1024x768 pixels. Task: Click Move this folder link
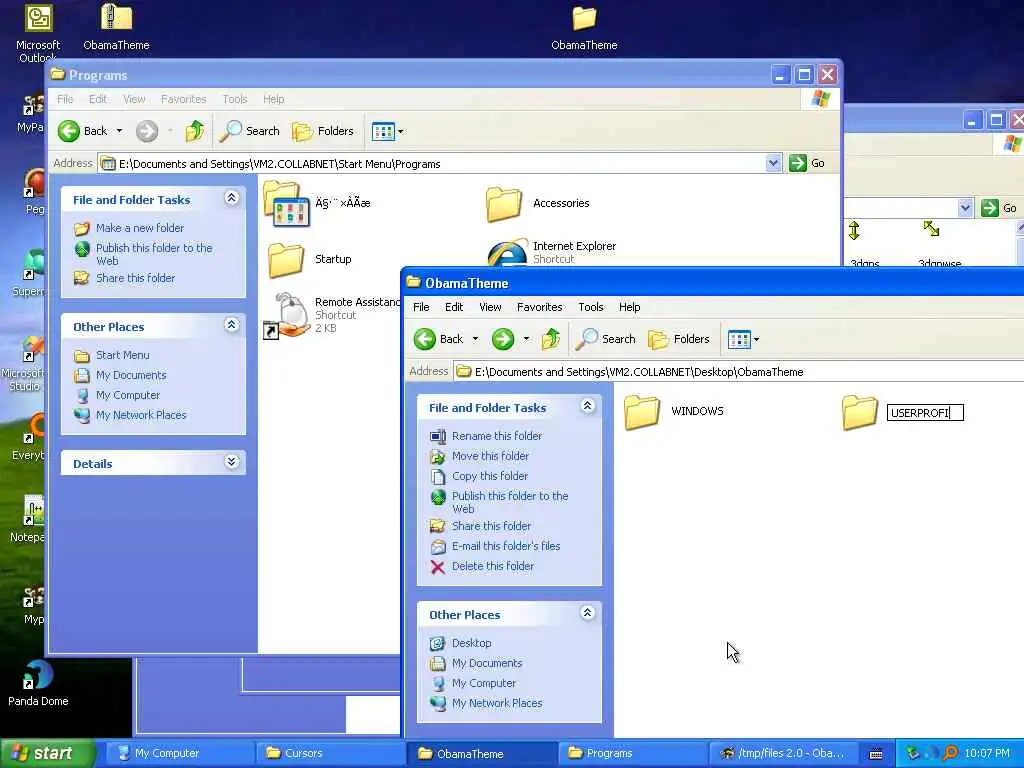tap(490, 456)
